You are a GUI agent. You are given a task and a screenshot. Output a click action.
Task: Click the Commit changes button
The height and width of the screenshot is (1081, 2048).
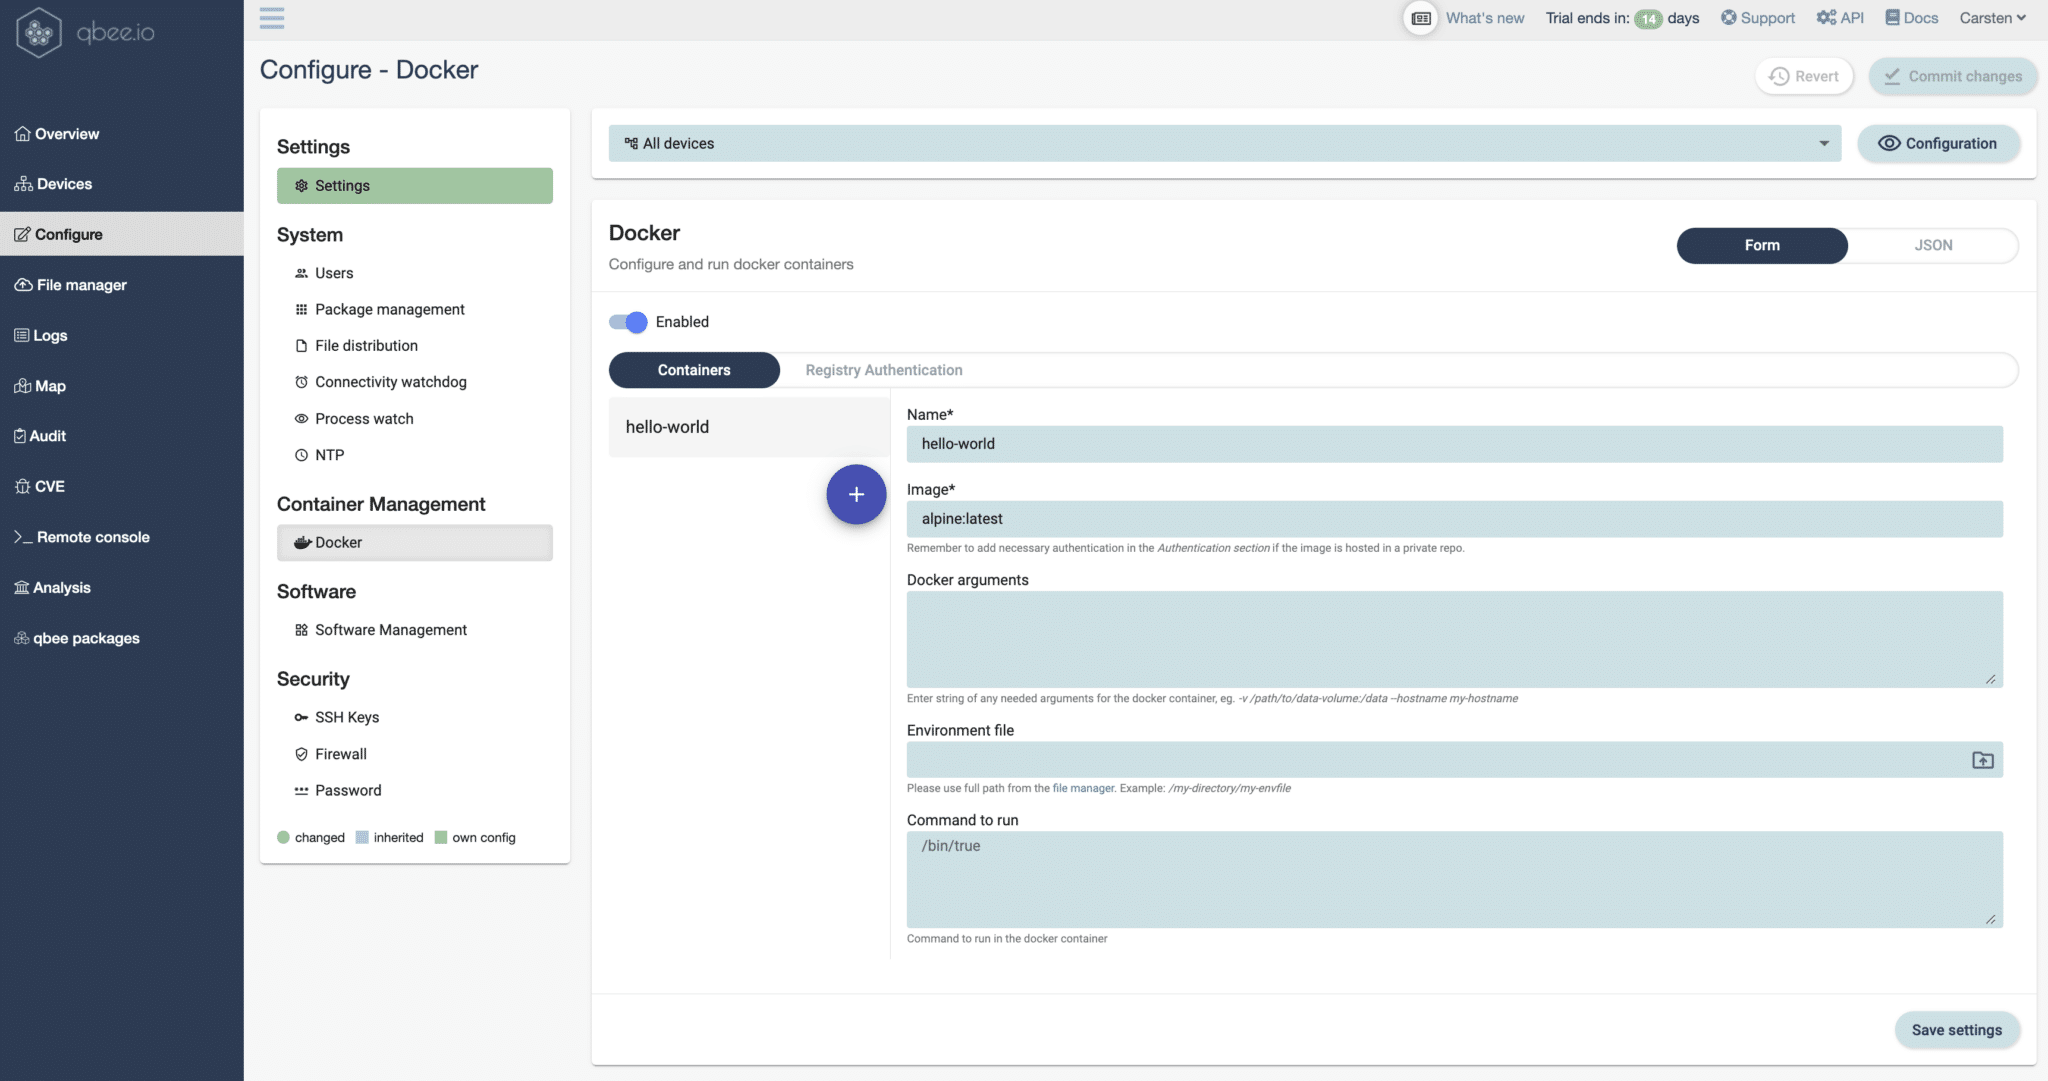pyautogui.click(x=1953, y=76)
